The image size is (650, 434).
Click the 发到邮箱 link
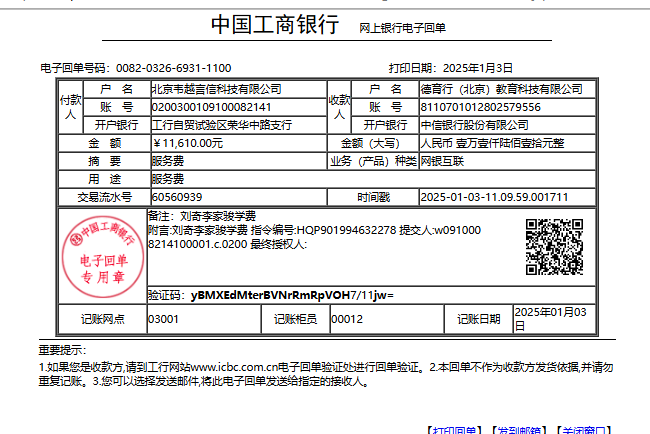coord(519,431)
